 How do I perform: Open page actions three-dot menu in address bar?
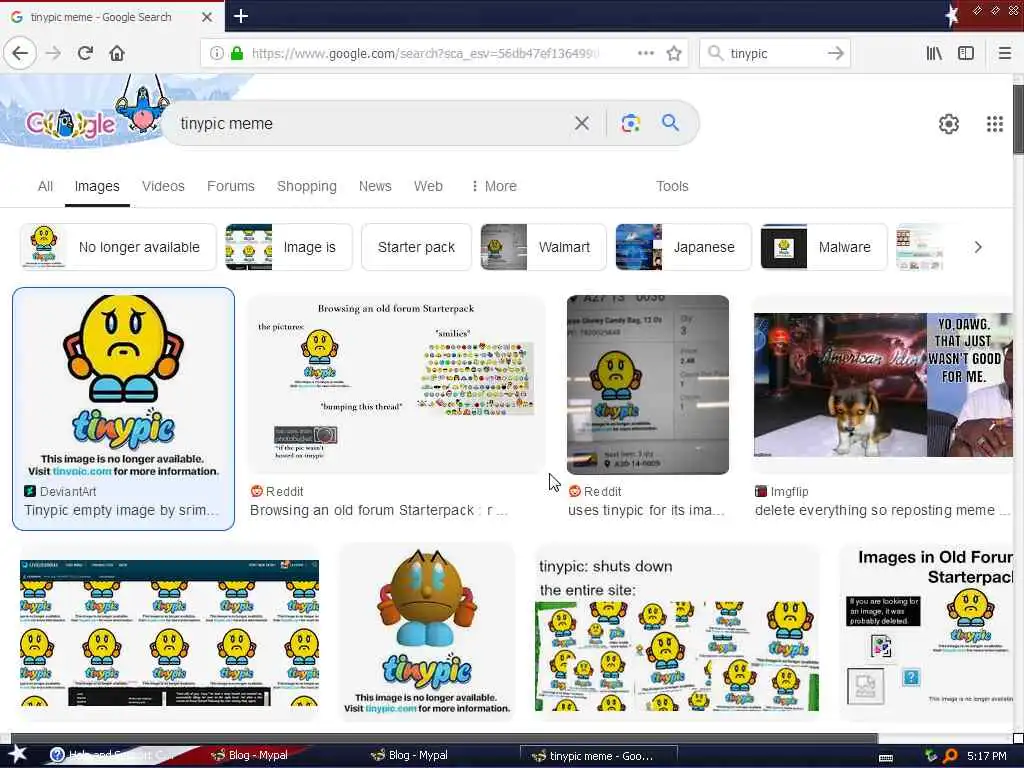(645, 53)
